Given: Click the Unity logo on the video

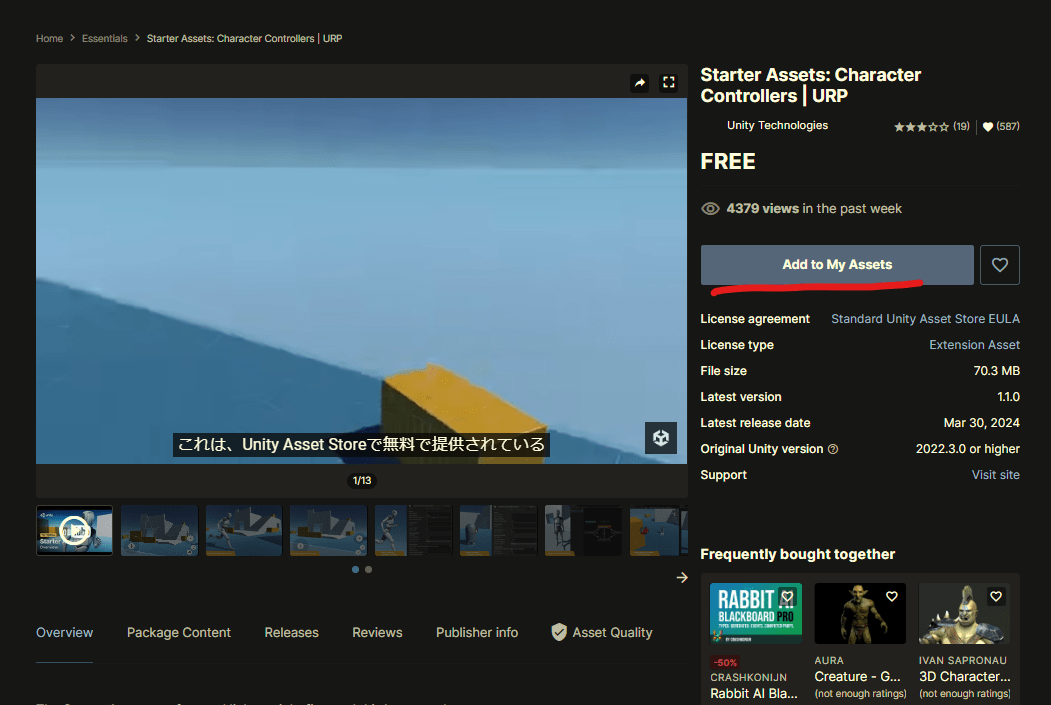Looking at the screenshot, I should tap(661, 438).
